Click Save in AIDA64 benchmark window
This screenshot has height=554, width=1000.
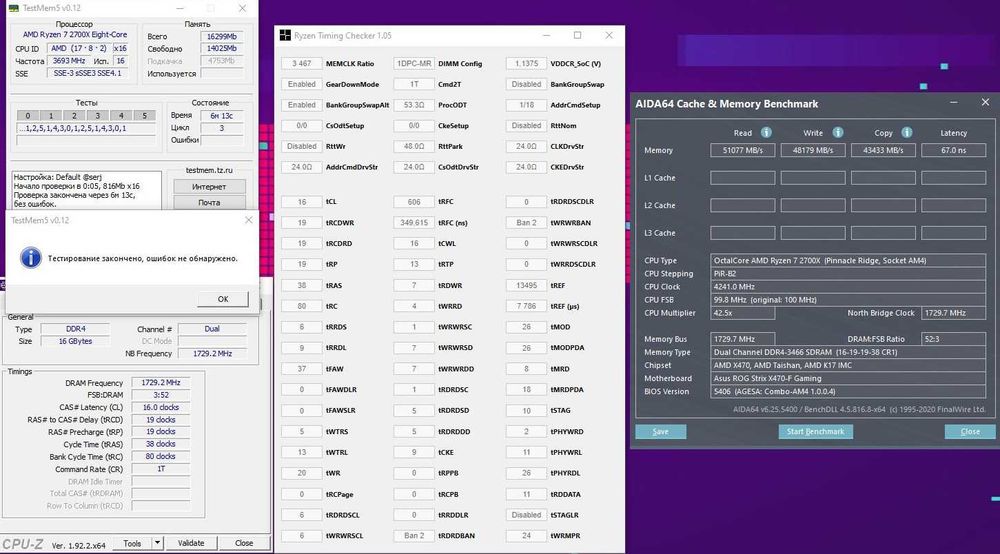pyautogui.click(x=661, y=432)
